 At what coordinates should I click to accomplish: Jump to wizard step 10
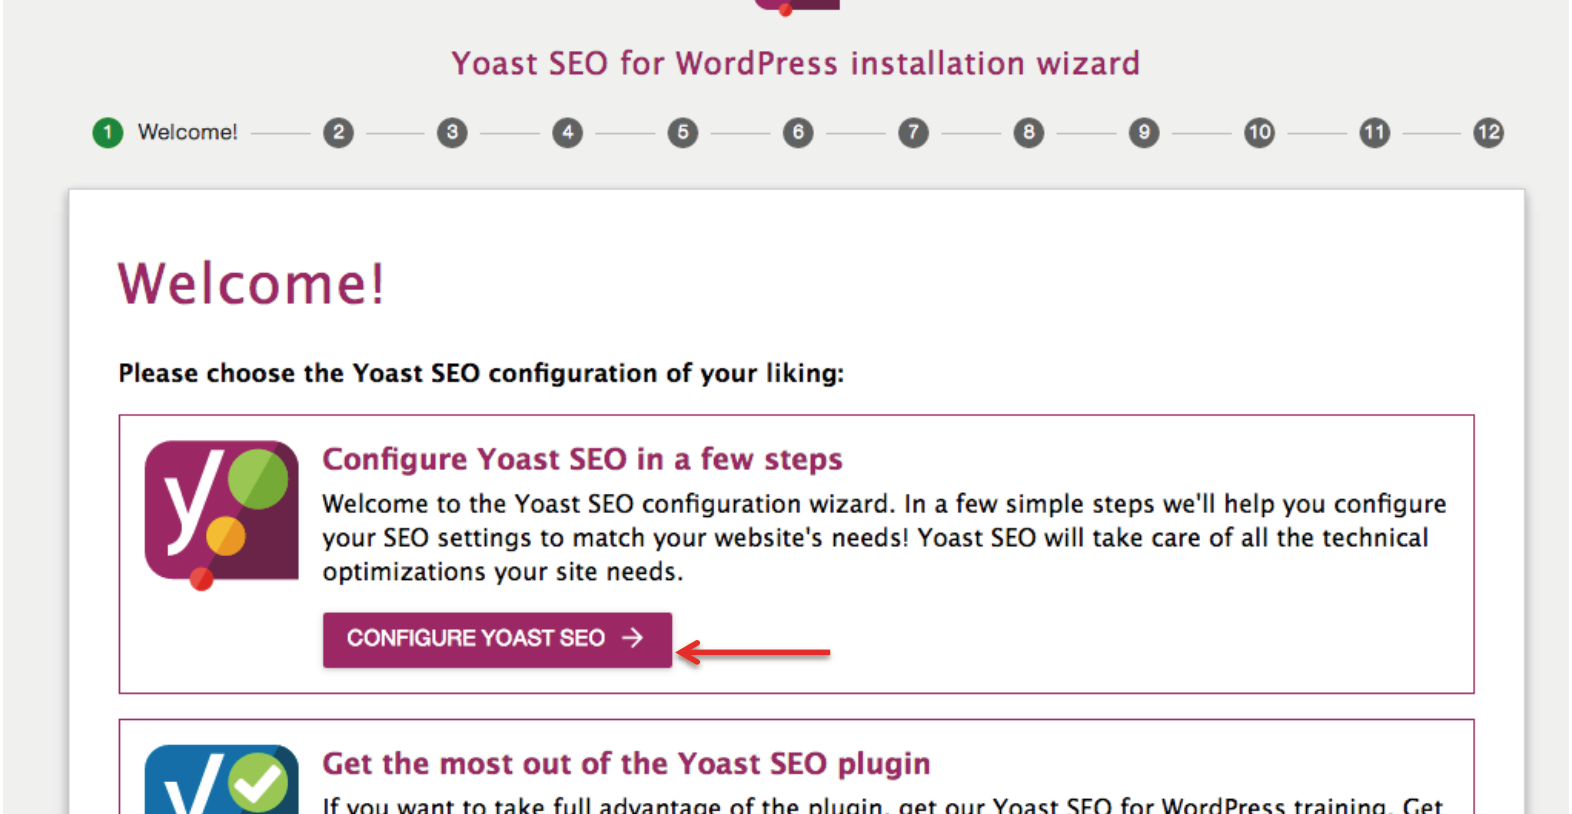(1258, 132)
